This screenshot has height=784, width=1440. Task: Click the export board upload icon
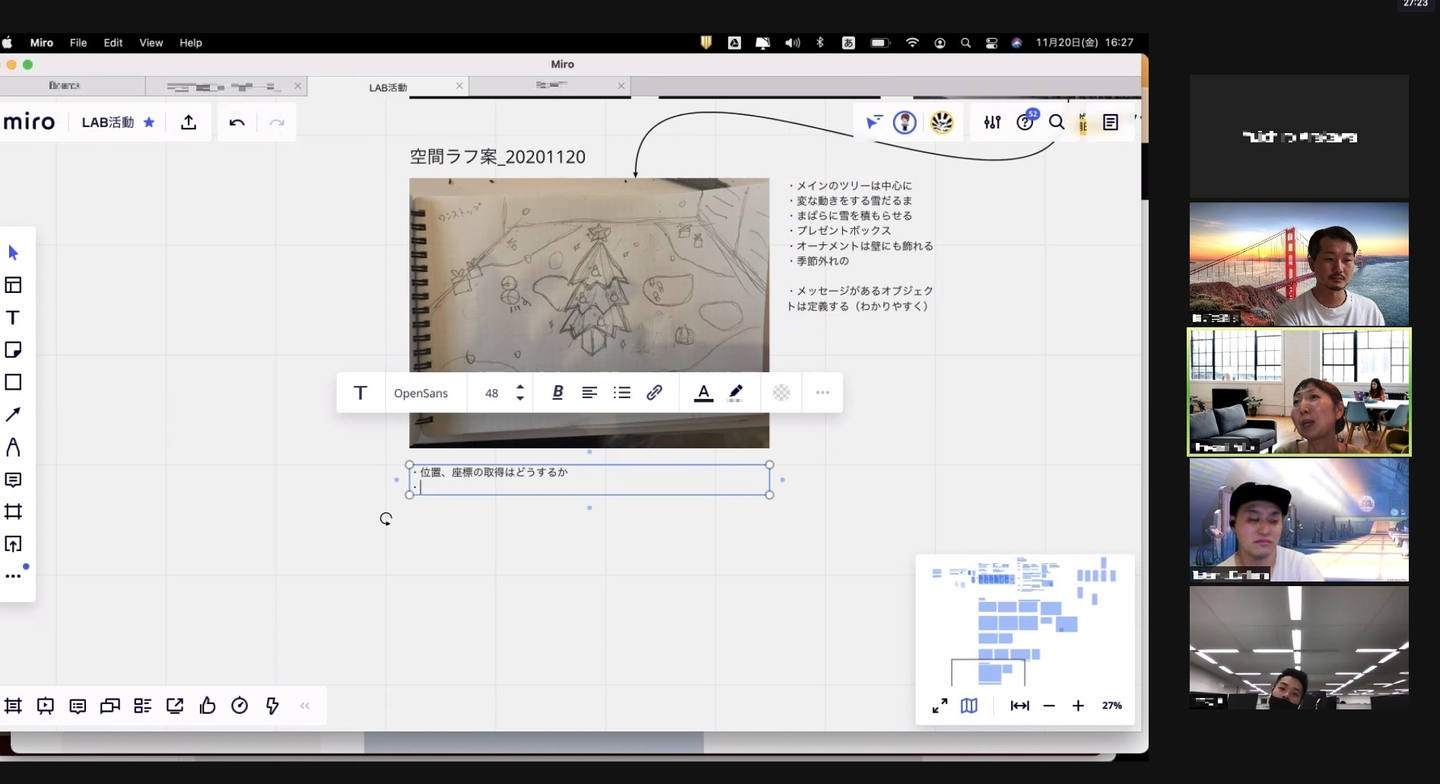188,122
